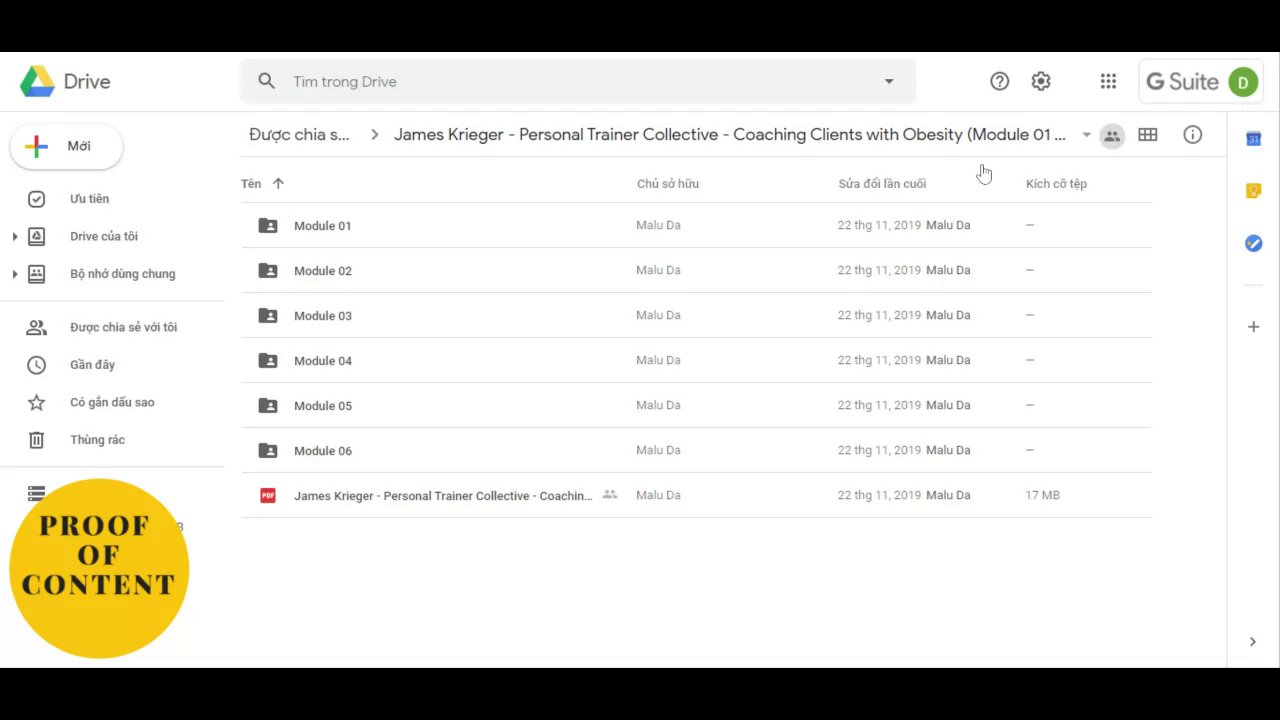This screenshot has width=1280, height=720.
Task: Click Module 06 shared folder icon
Action: point(268,450)
